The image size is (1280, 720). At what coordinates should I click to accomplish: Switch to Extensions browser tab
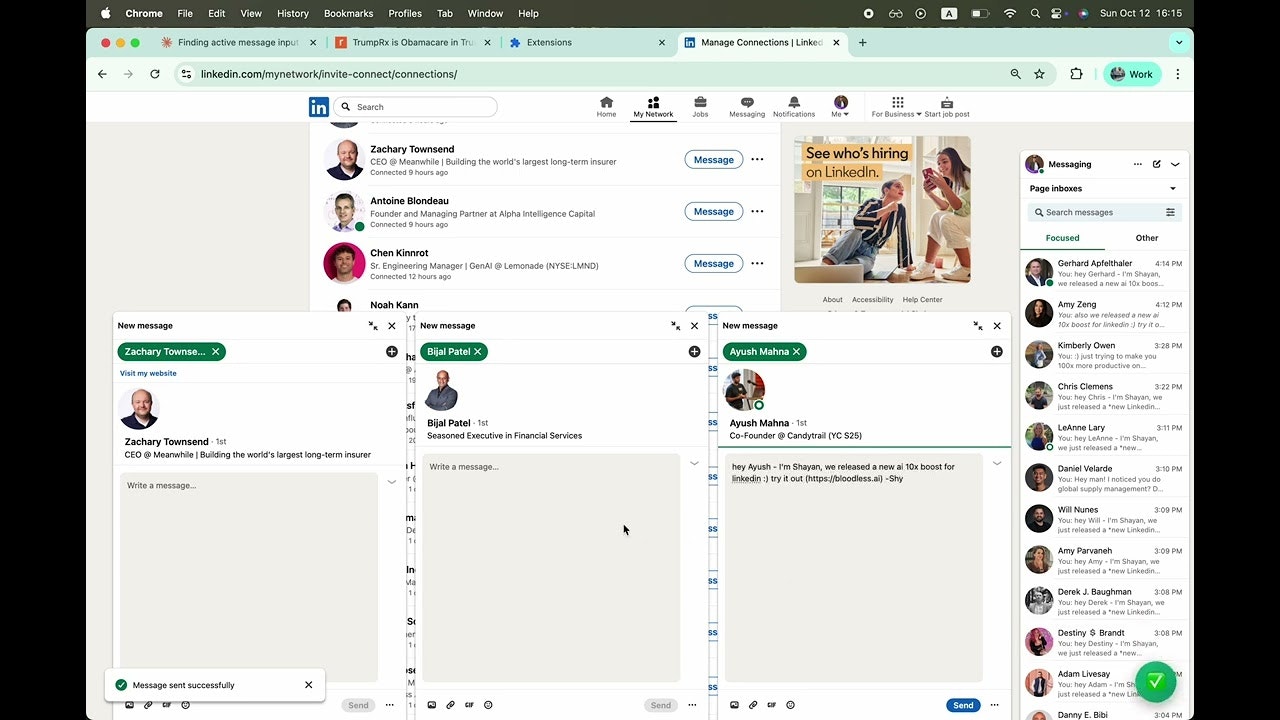[585, 43]
